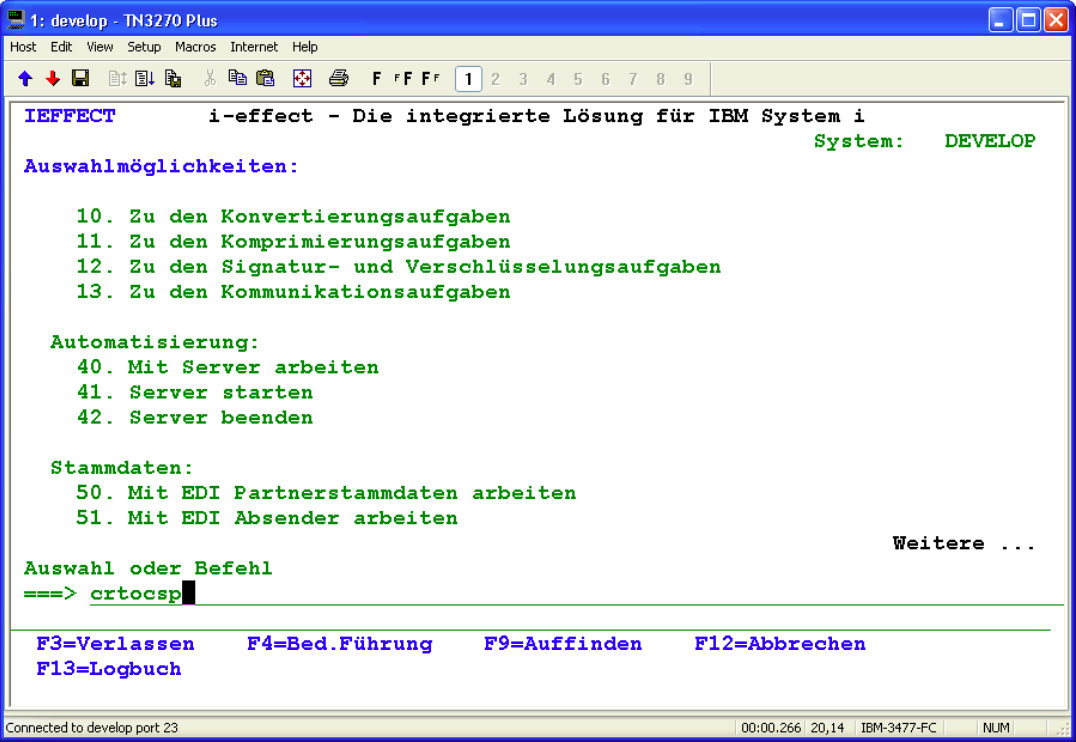Click the blue up arrow toolbar icon
The height and width of the screenshot is (742, 1076).
(x=25, y=79)
